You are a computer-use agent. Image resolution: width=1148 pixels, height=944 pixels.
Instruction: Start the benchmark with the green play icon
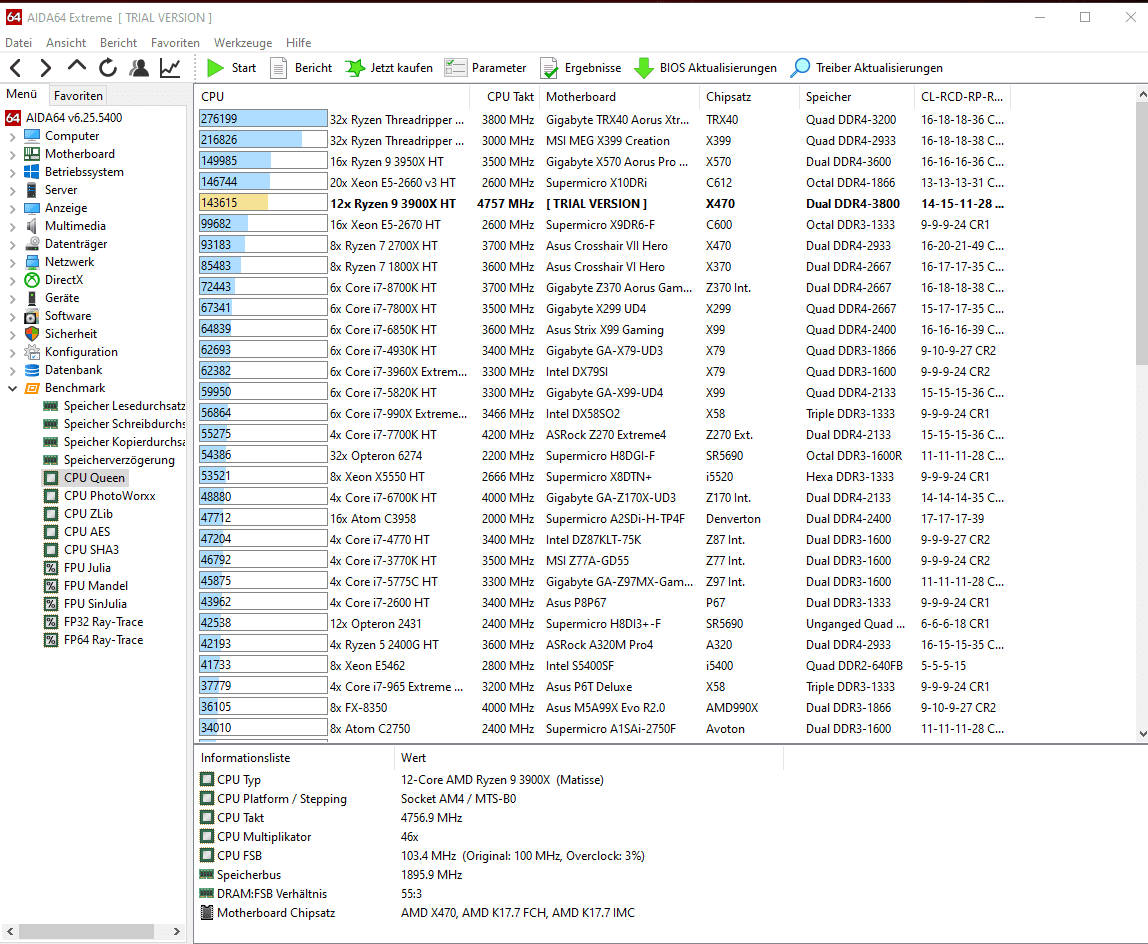pyautogui.click(x=215, y=68)
